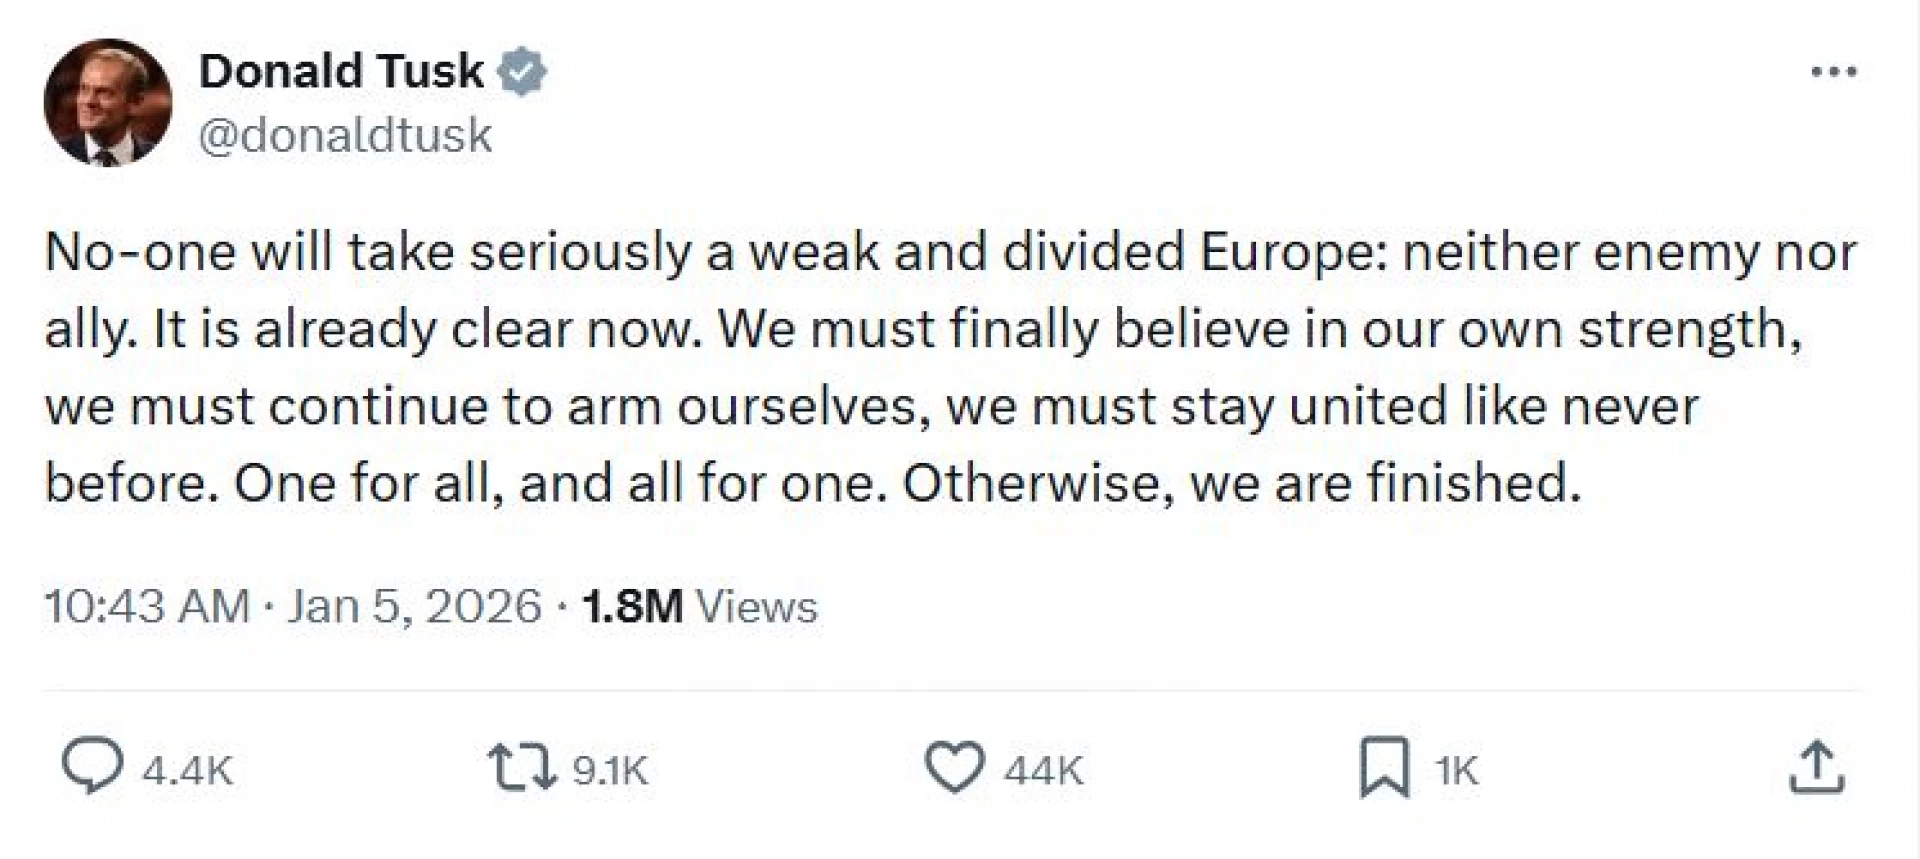Bookmark this post with bookmark icon
Viewport: 1920px width, 859px height.
[1384, 767]
